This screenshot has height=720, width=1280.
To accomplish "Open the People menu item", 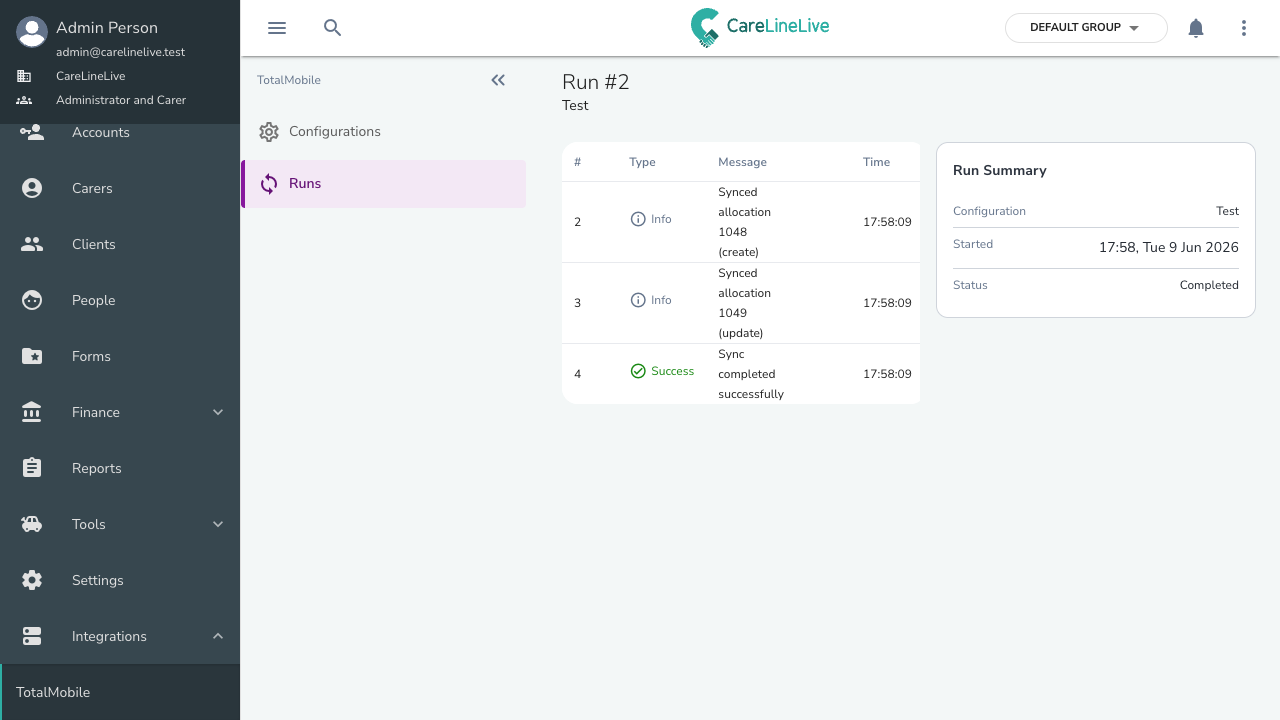I will [x=120, y=300].
